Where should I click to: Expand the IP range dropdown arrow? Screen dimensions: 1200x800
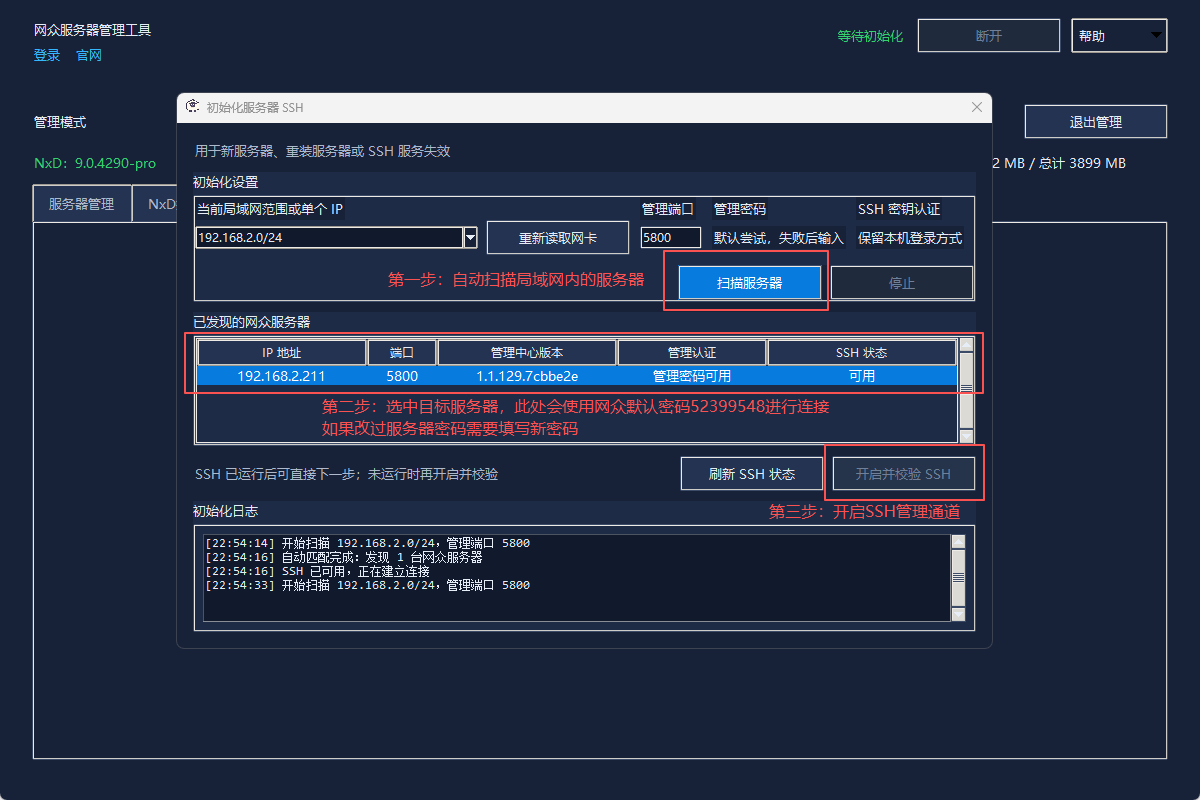[x=470, y=237]
